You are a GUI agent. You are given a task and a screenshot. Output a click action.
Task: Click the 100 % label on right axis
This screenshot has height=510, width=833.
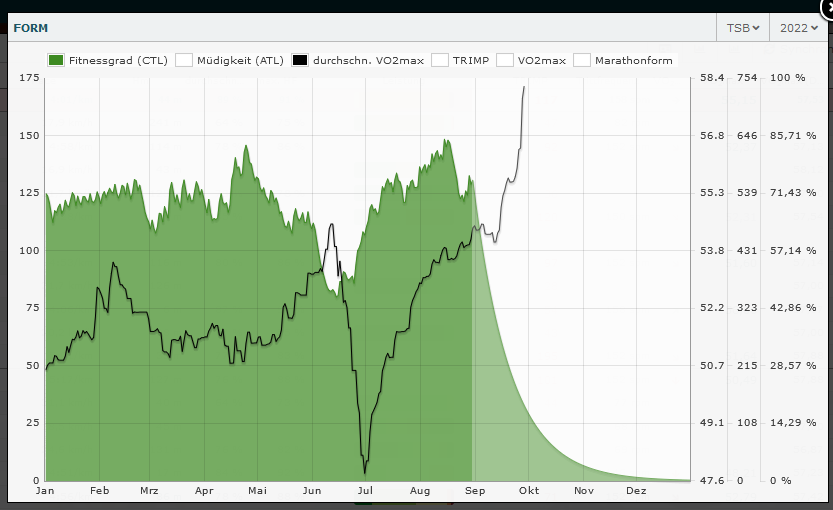click(x=787, y=78)
